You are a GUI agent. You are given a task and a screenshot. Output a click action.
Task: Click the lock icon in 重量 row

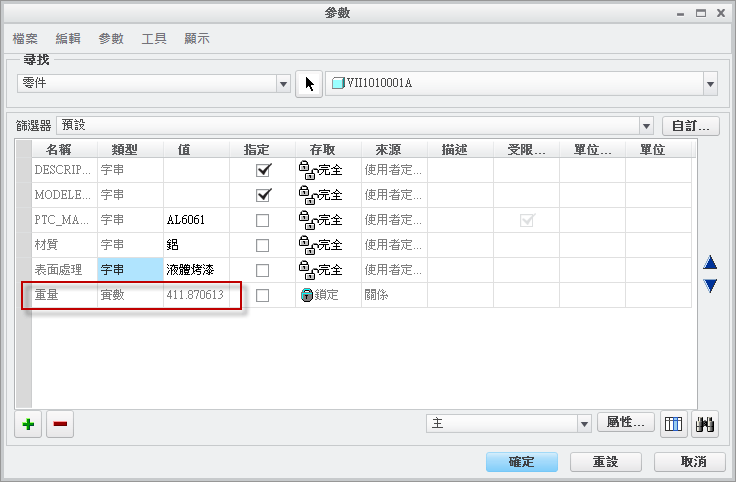pyautogui.click(x=307, y=295)
